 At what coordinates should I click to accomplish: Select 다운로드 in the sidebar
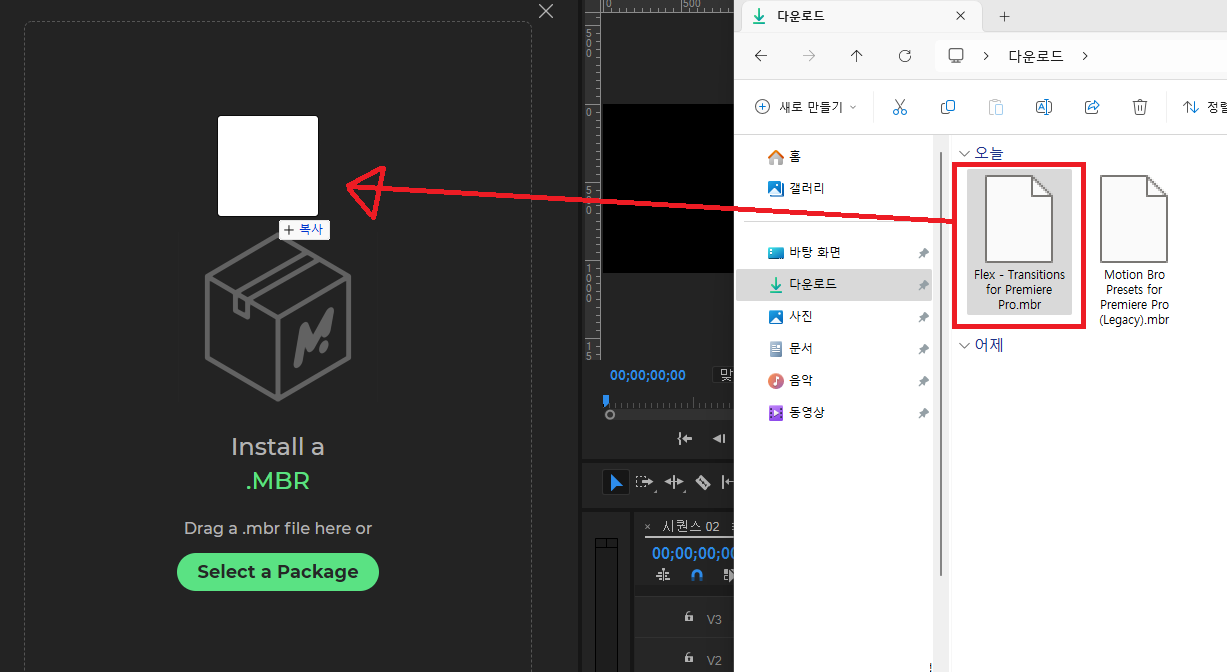tap(834, 284)
